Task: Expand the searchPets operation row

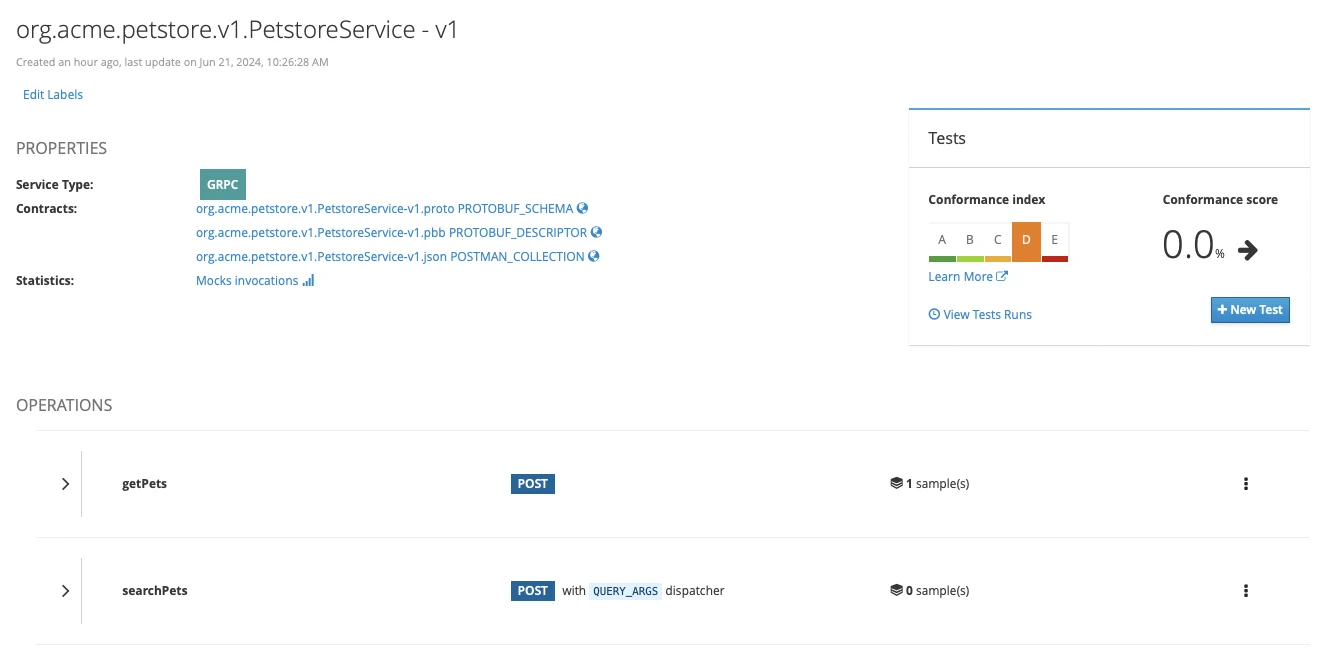Action: [65, 591]
